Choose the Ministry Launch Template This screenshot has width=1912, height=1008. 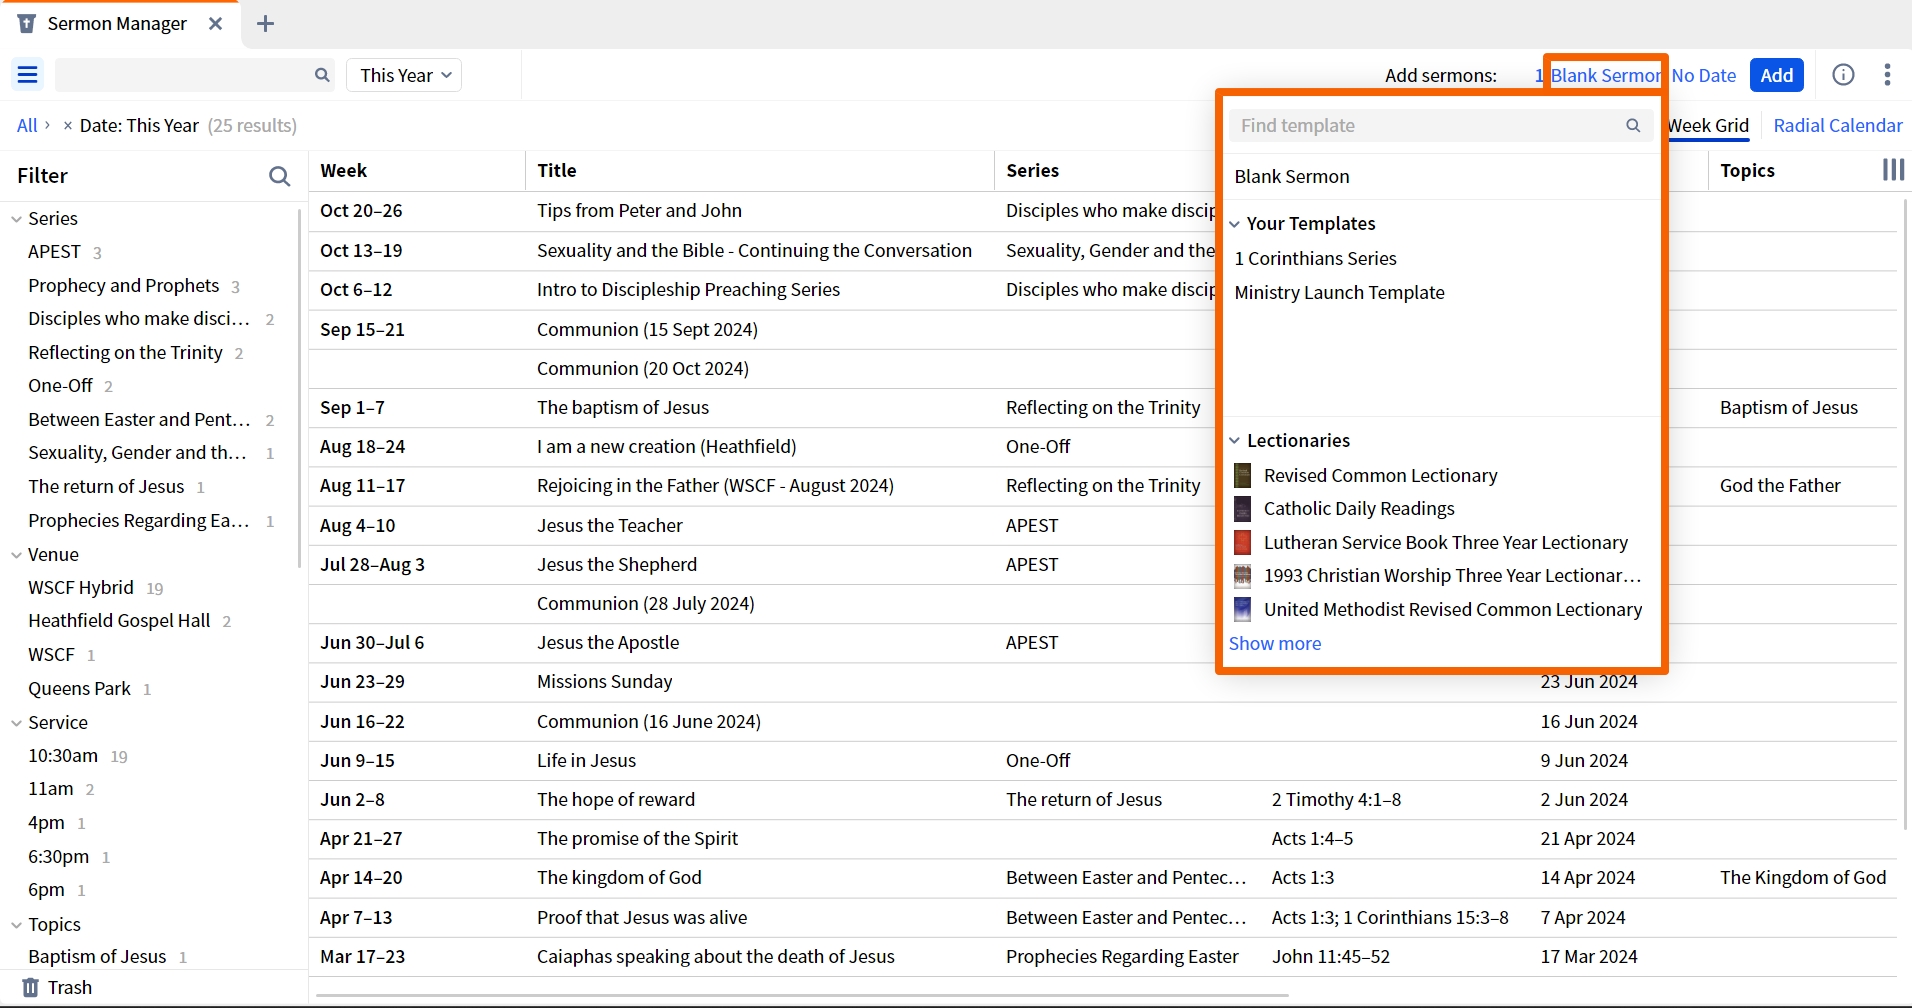(1339, 293)
